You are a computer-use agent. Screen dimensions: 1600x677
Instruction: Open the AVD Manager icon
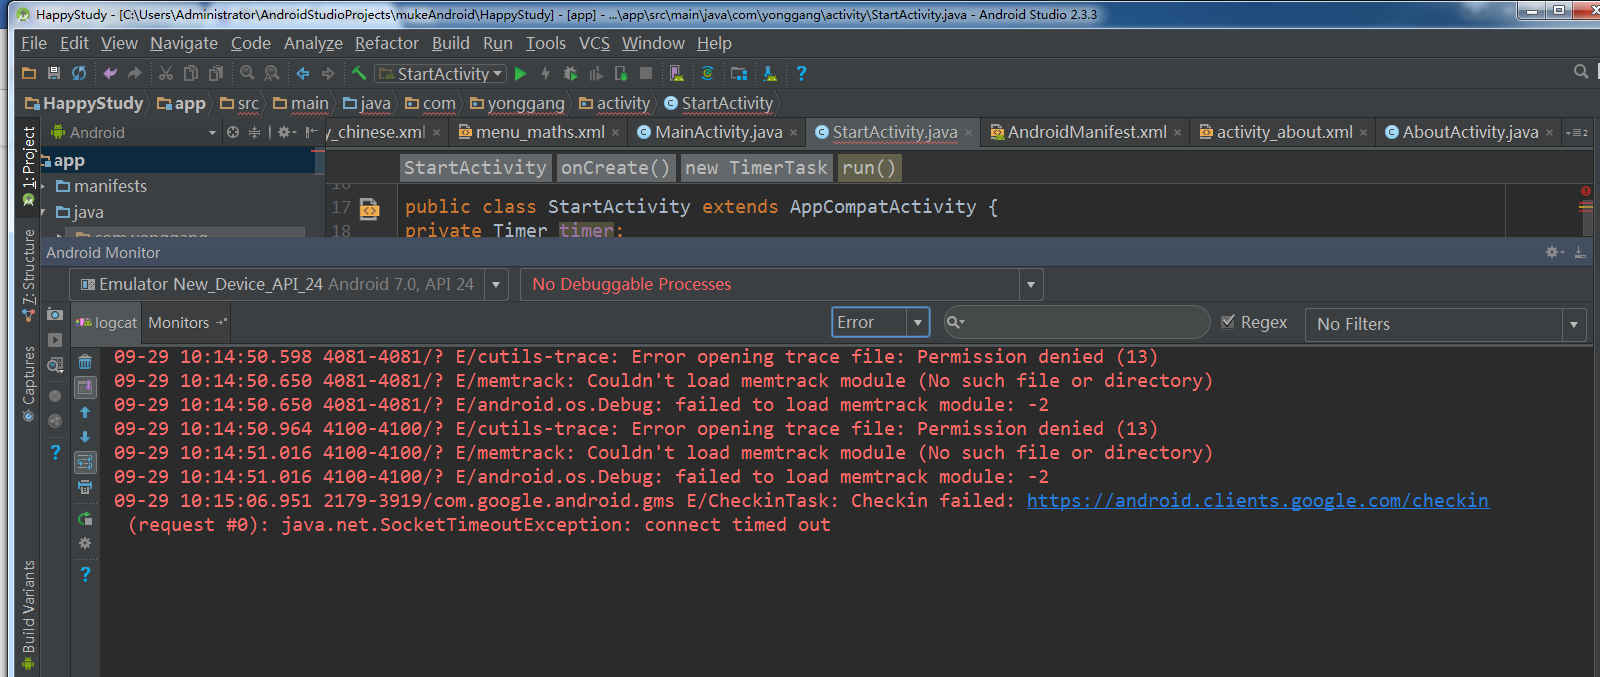coord(677,73)
